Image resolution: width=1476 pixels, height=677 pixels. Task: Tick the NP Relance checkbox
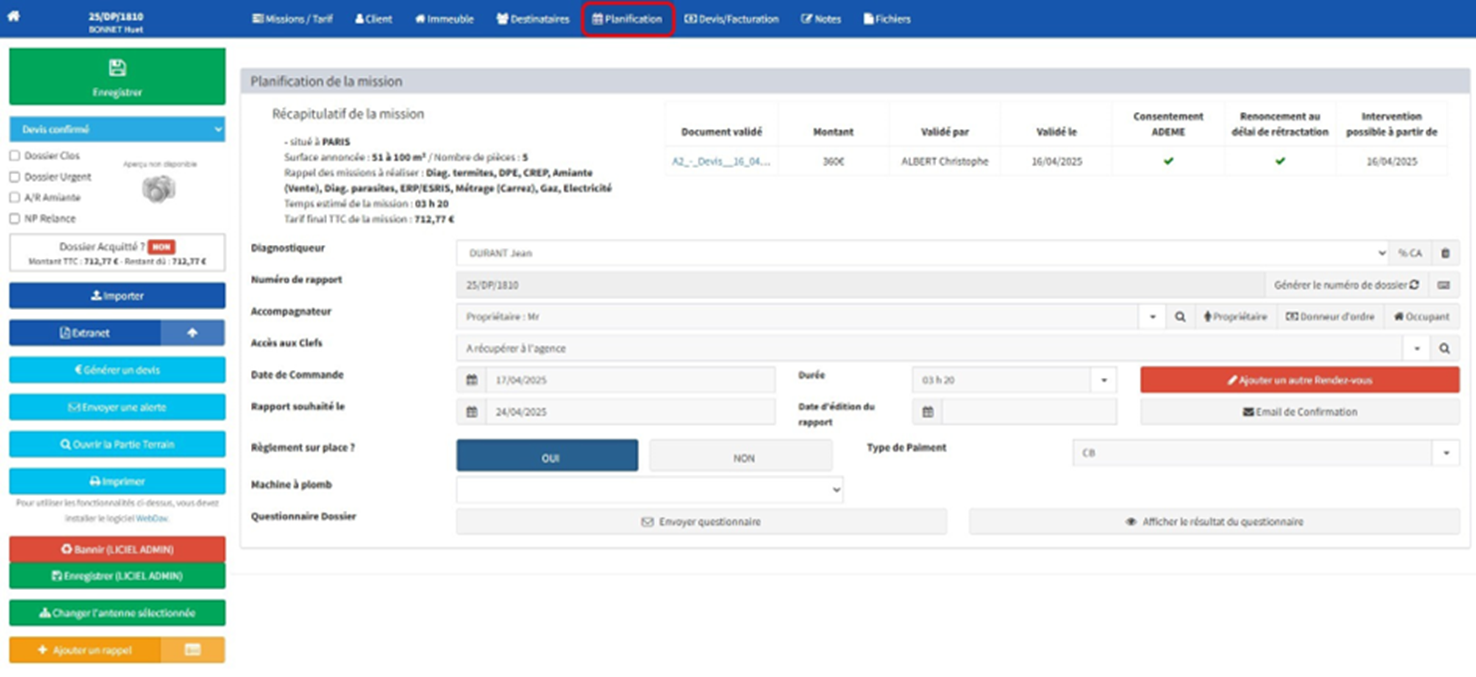click(15, 218)
